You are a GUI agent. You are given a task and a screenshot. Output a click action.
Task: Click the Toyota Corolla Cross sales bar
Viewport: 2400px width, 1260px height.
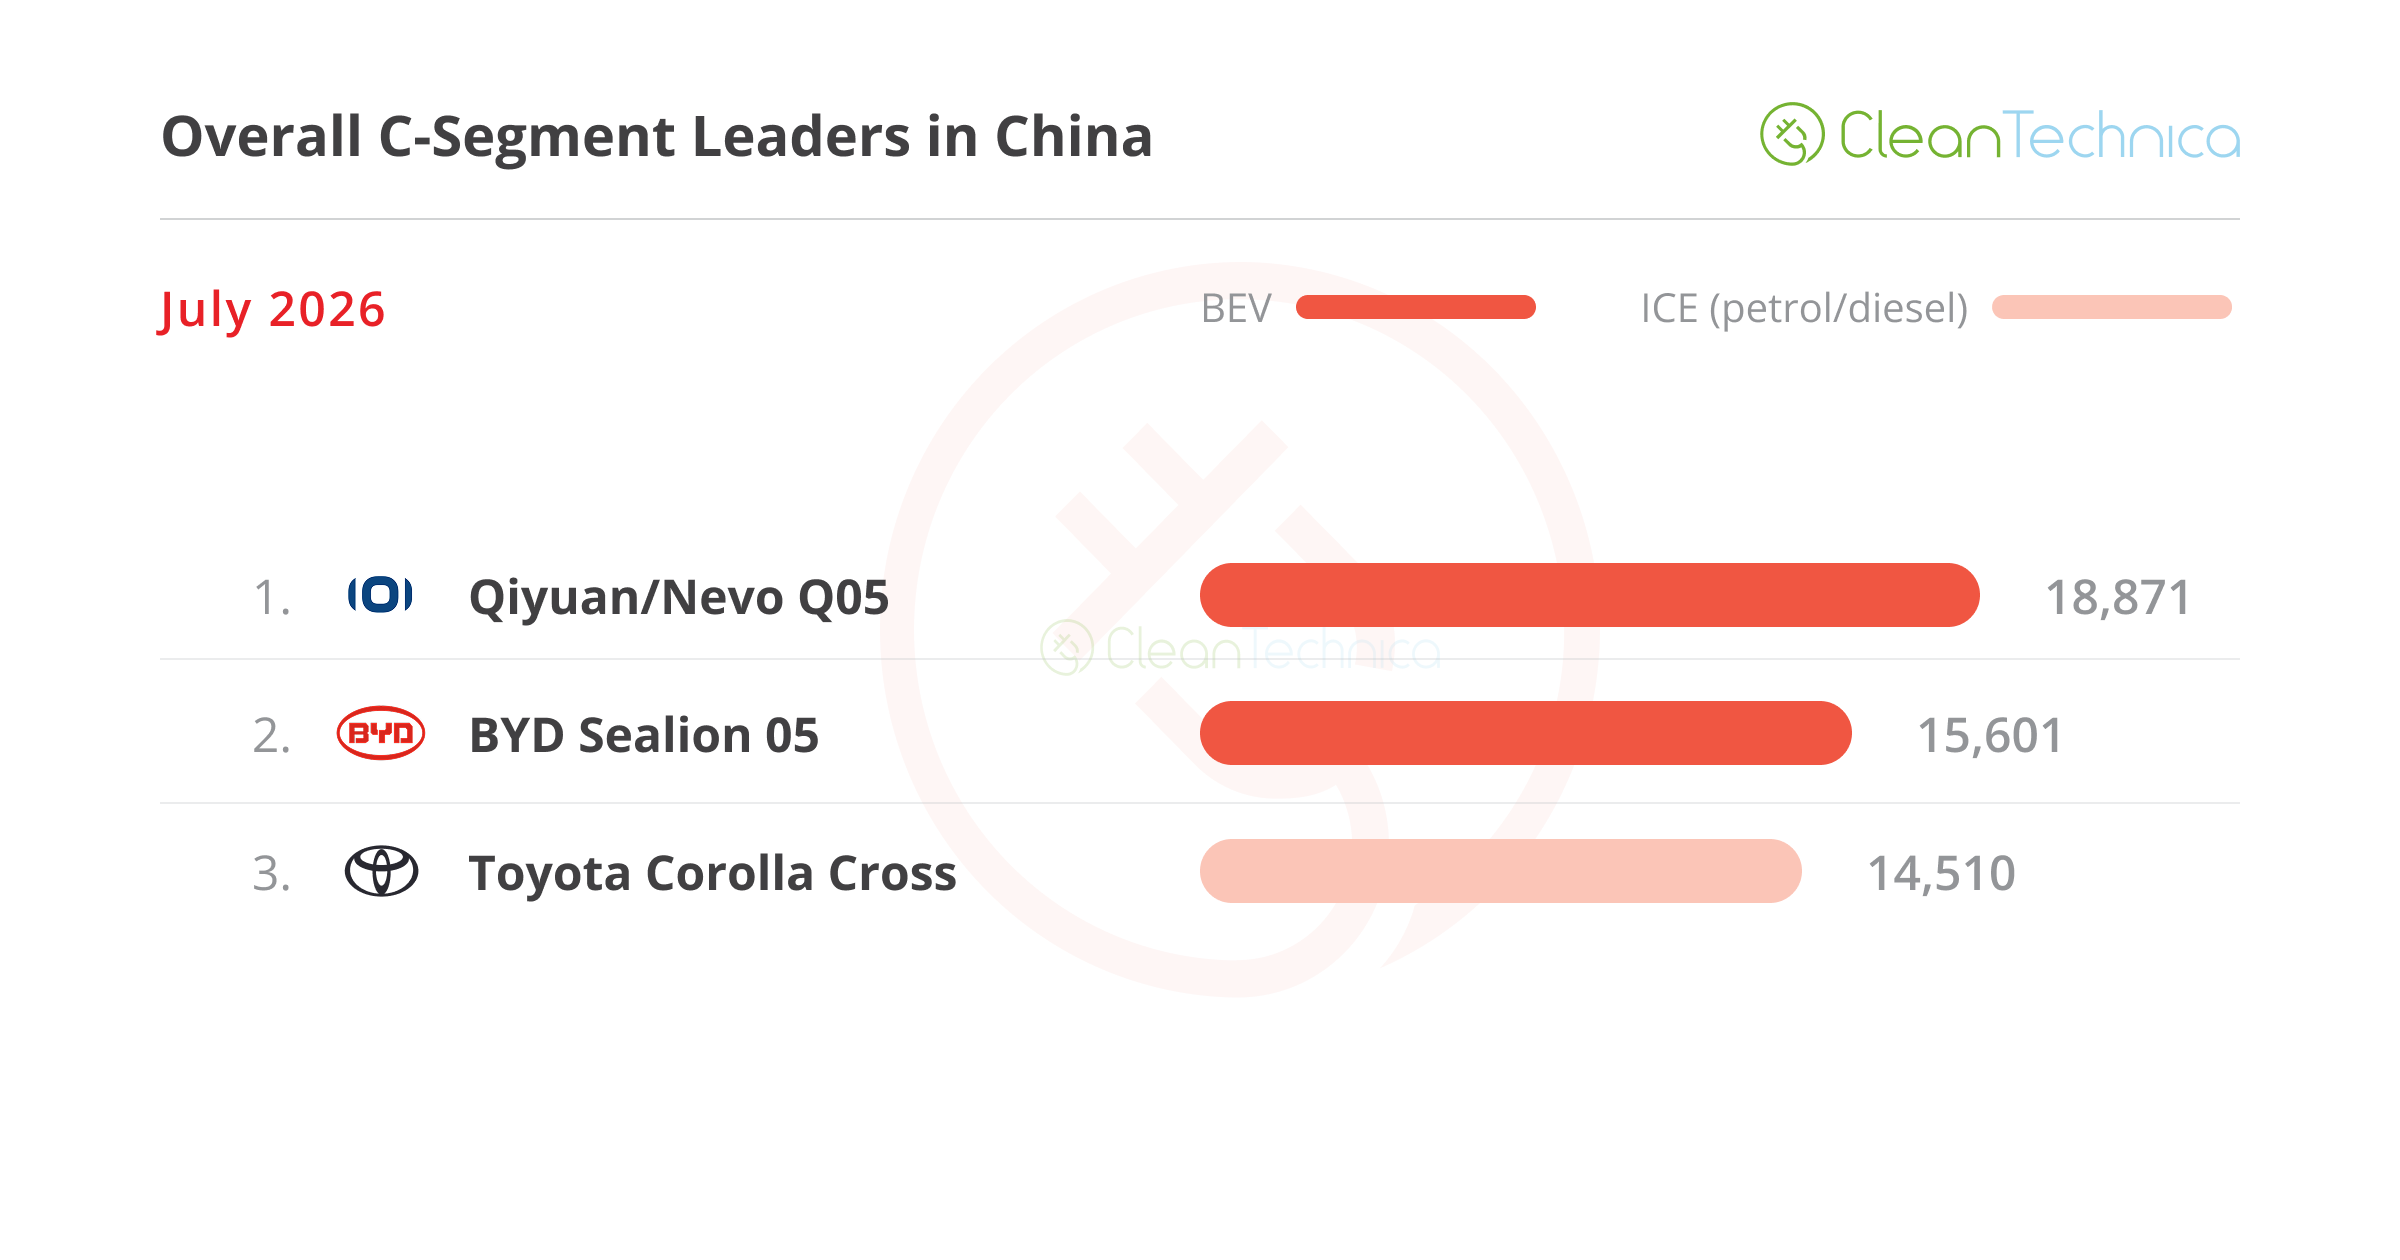point(1500,871)
